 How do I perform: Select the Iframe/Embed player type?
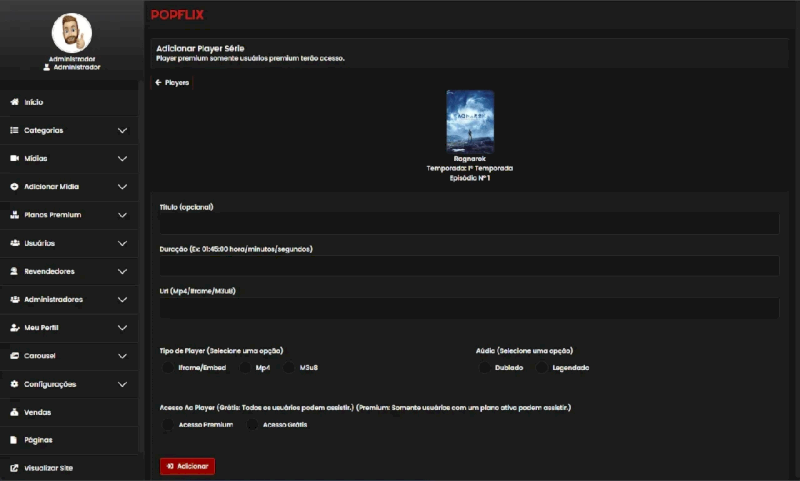pyautogui.click(x=168, y=368)
